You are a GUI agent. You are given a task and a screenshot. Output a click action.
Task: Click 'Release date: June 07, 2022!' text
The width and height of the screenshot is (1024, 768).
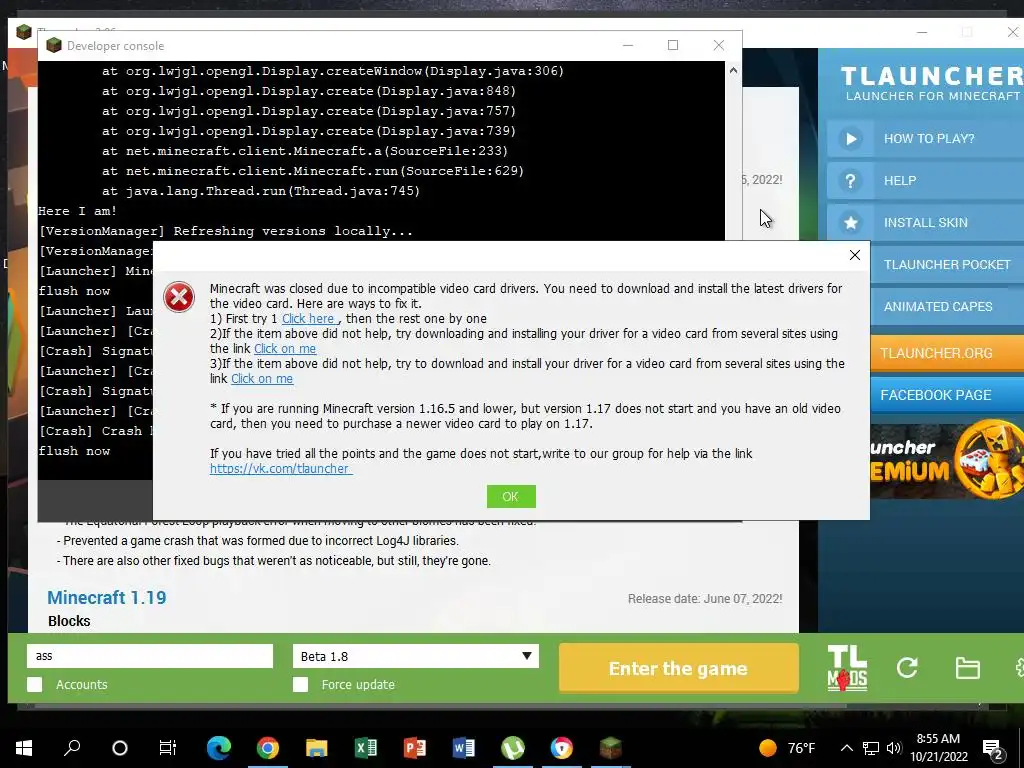(705, 599)
